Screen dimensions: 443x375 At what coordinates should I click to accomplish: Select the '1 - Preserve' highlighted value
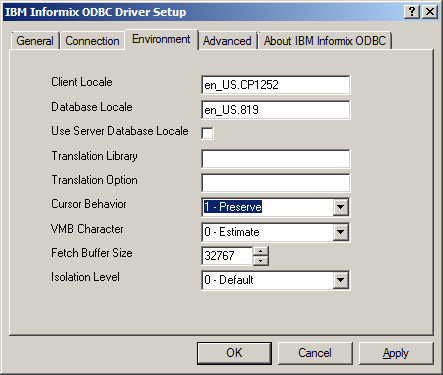point(233,207)
